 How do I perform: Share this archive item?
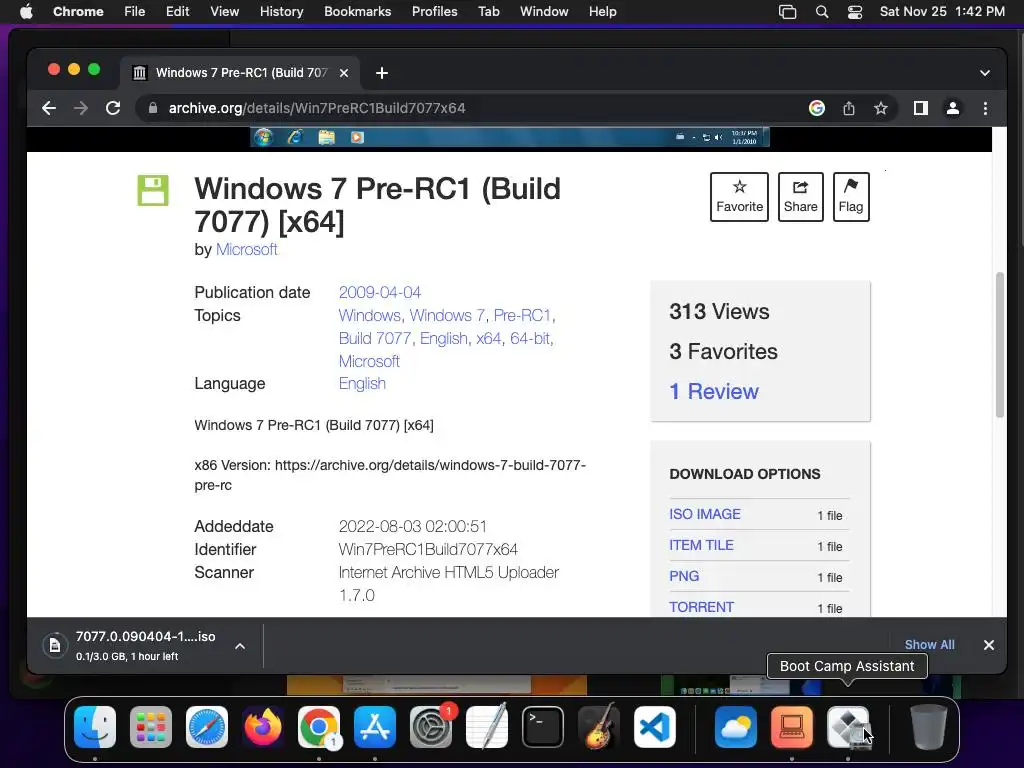tap(801, 197)
